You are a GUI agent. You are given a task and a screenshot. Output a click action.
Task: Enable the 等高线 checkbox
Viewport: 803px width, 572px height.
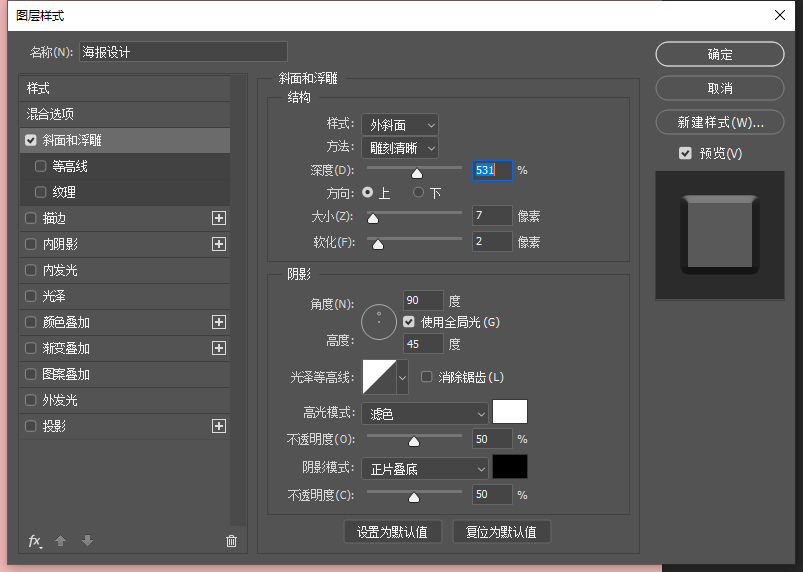40,166
